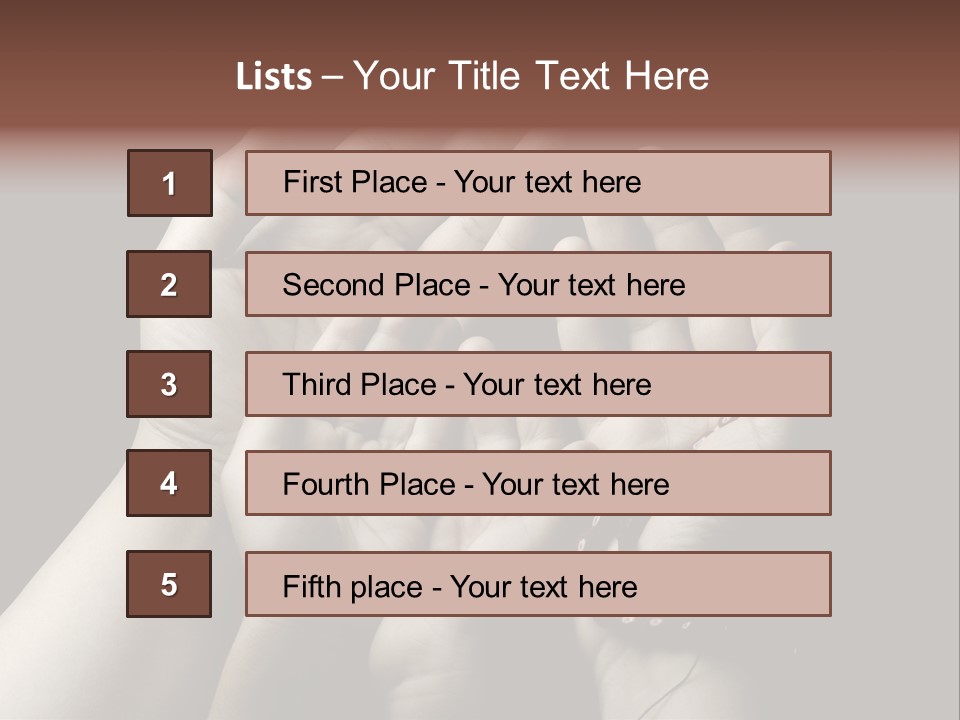This screenshot has width=960, height=720.
Task: Click the word Second in the list
Action: tap(334, 285)
